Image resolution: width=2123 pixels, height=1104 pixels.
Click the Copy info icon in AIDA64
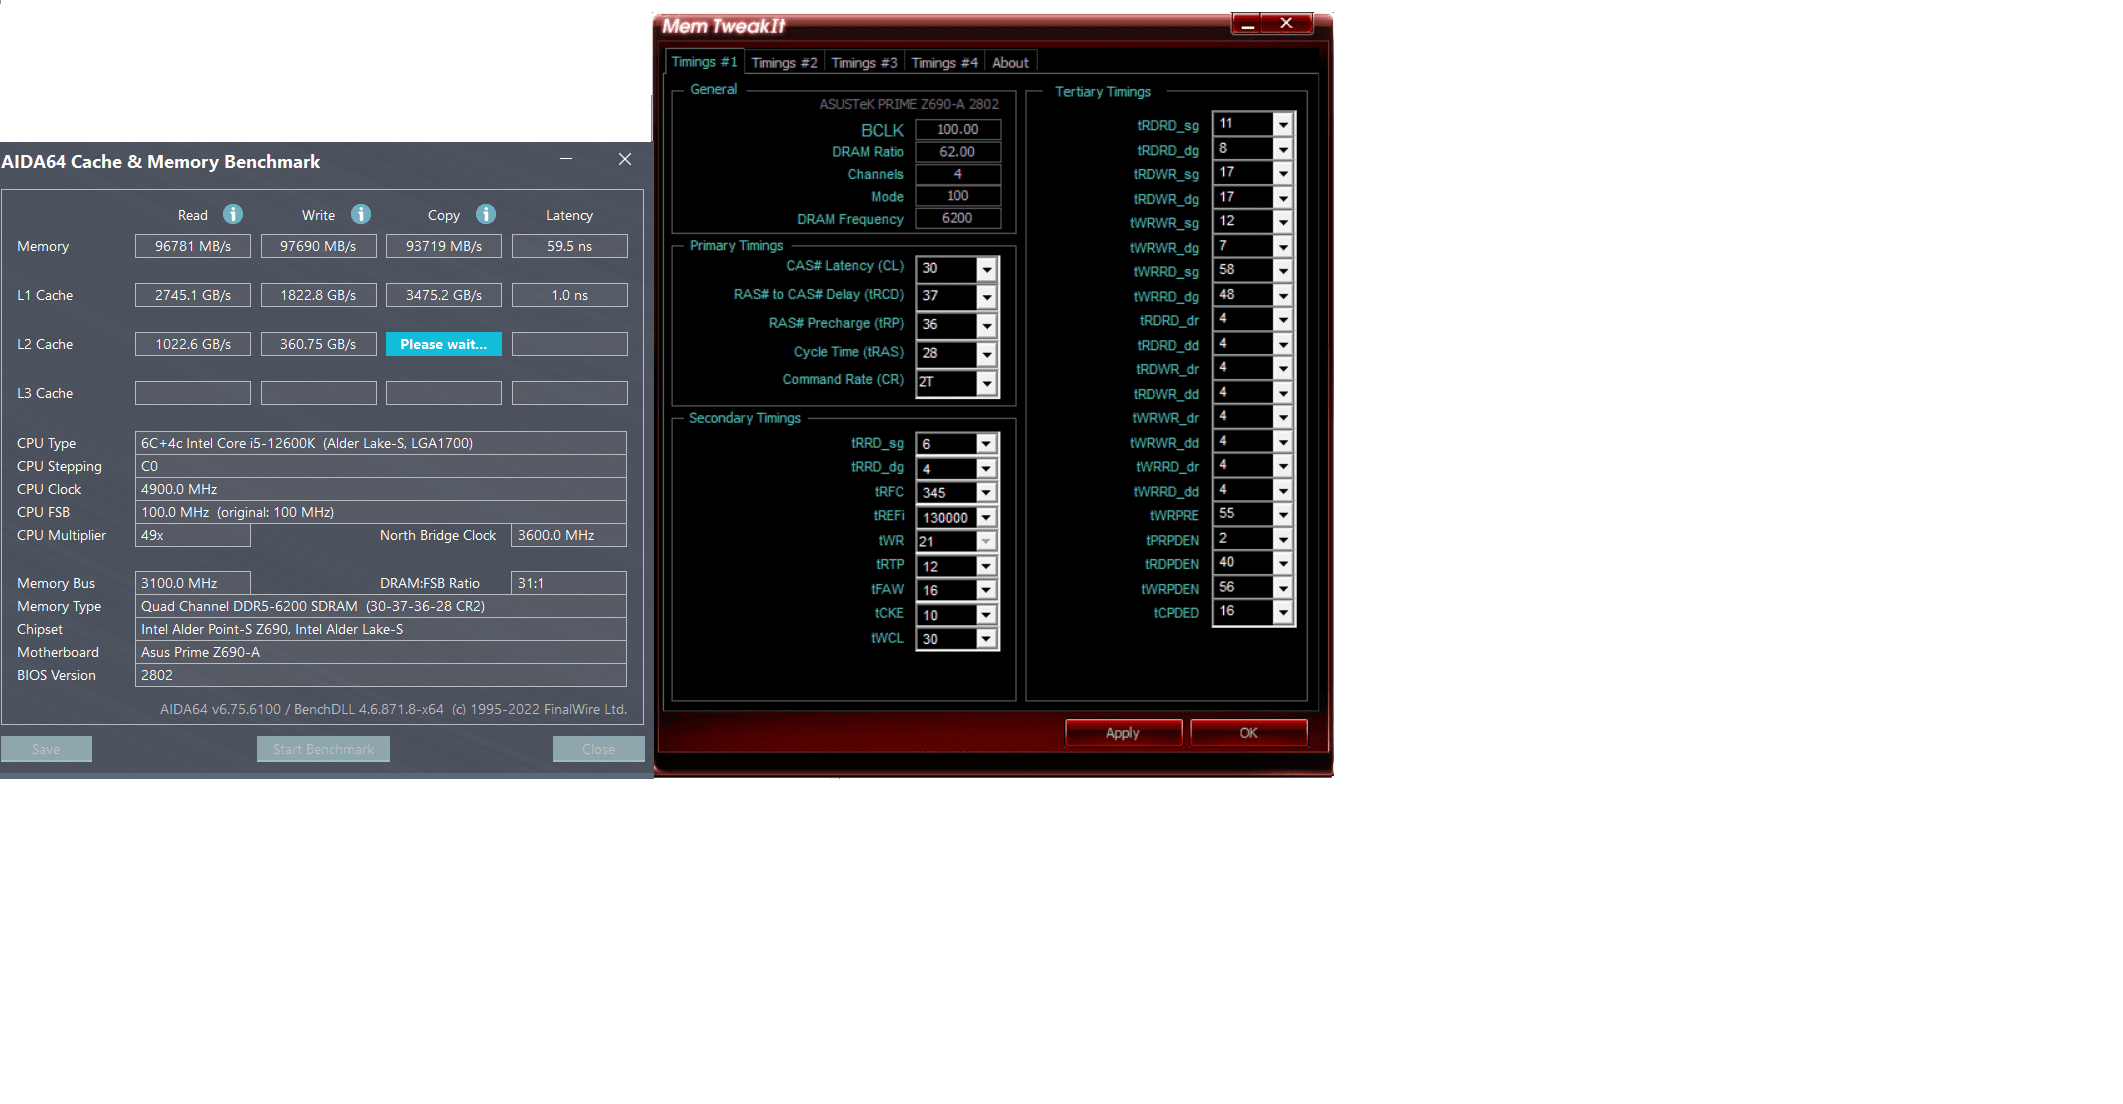pyautogui.click(x=486, y=214)
